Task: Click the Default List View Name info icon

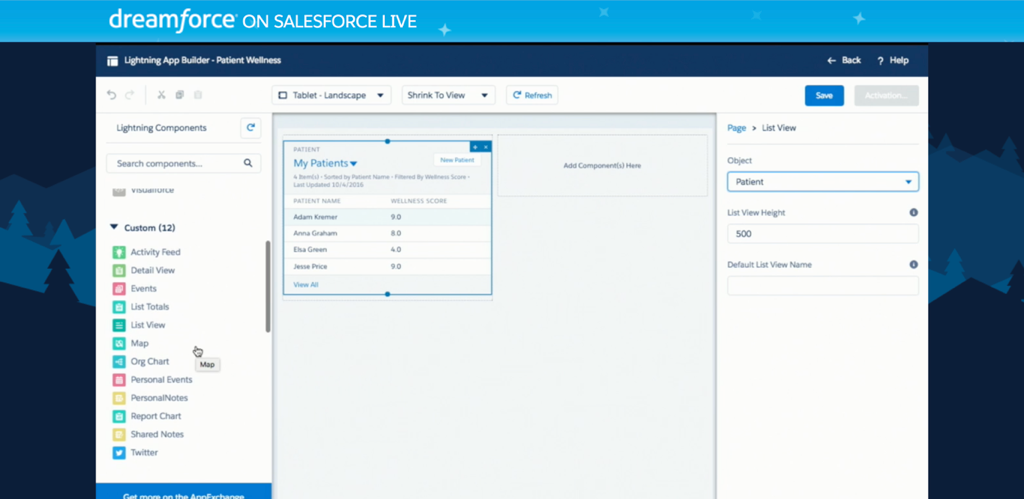Action: pyautogui.click(x=914, y=265)
